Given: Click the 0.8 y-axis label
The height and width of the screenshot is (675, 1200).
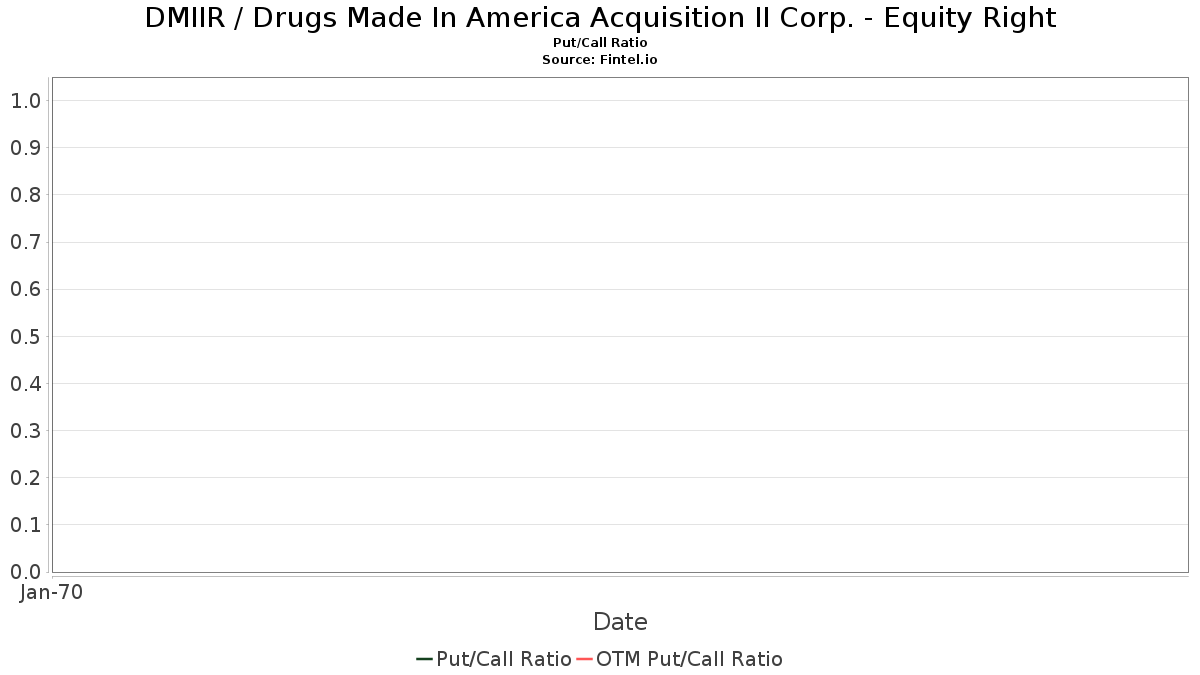Looking at the screenshot, I should click(25, 195).
